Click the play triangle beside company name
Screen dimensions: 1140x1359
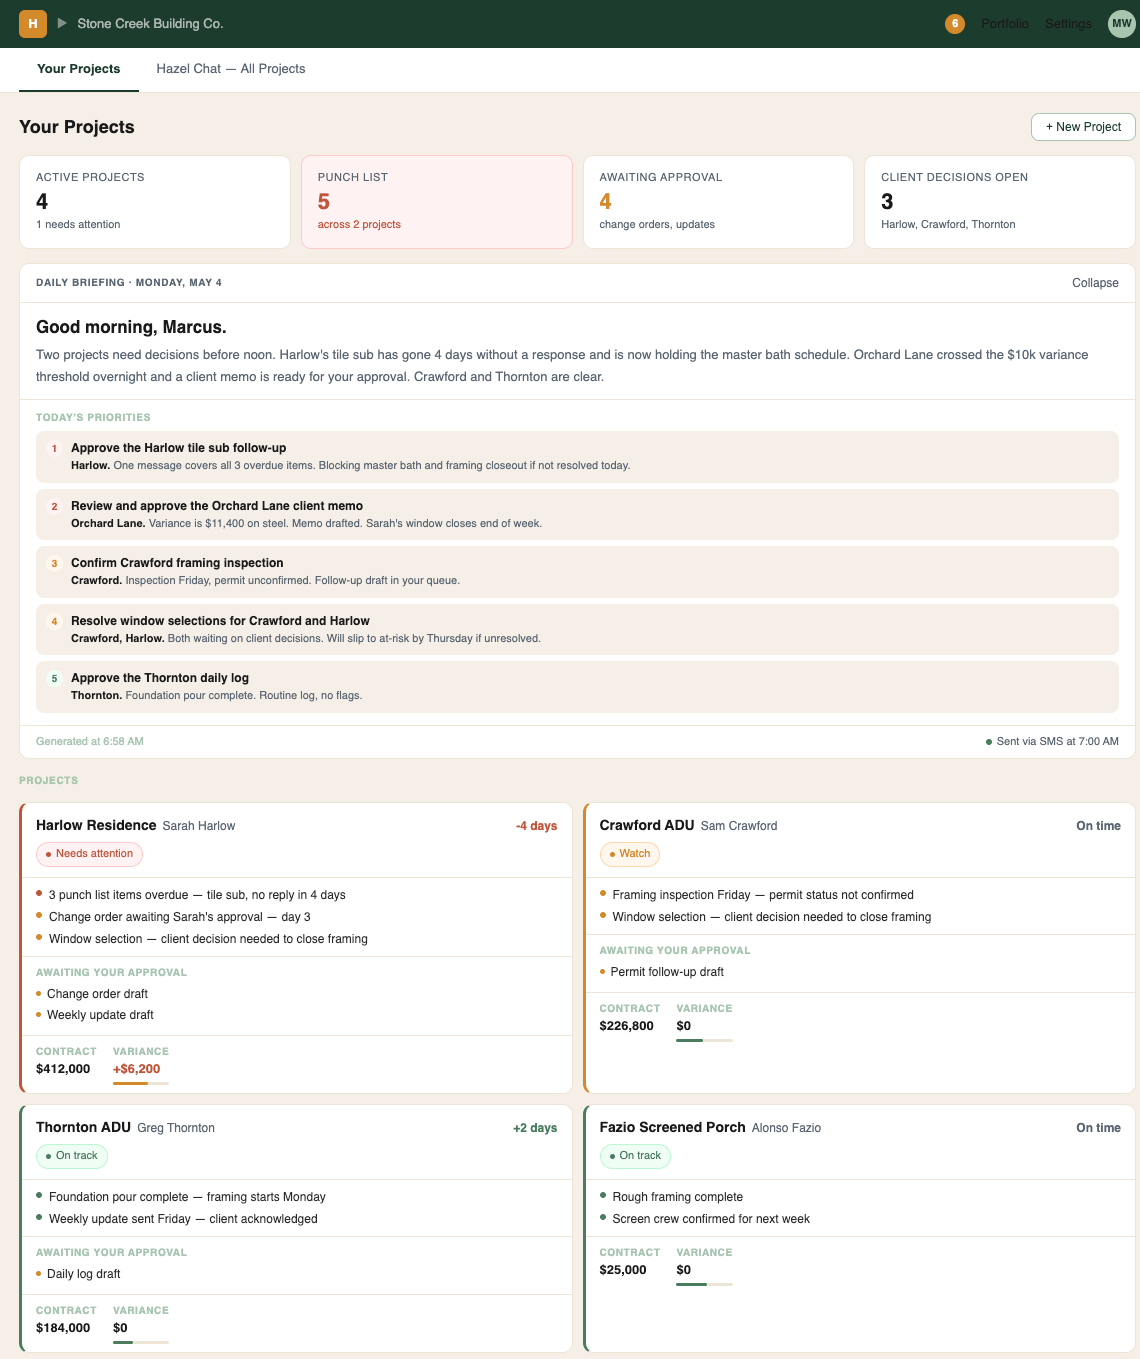pos(62,23)
